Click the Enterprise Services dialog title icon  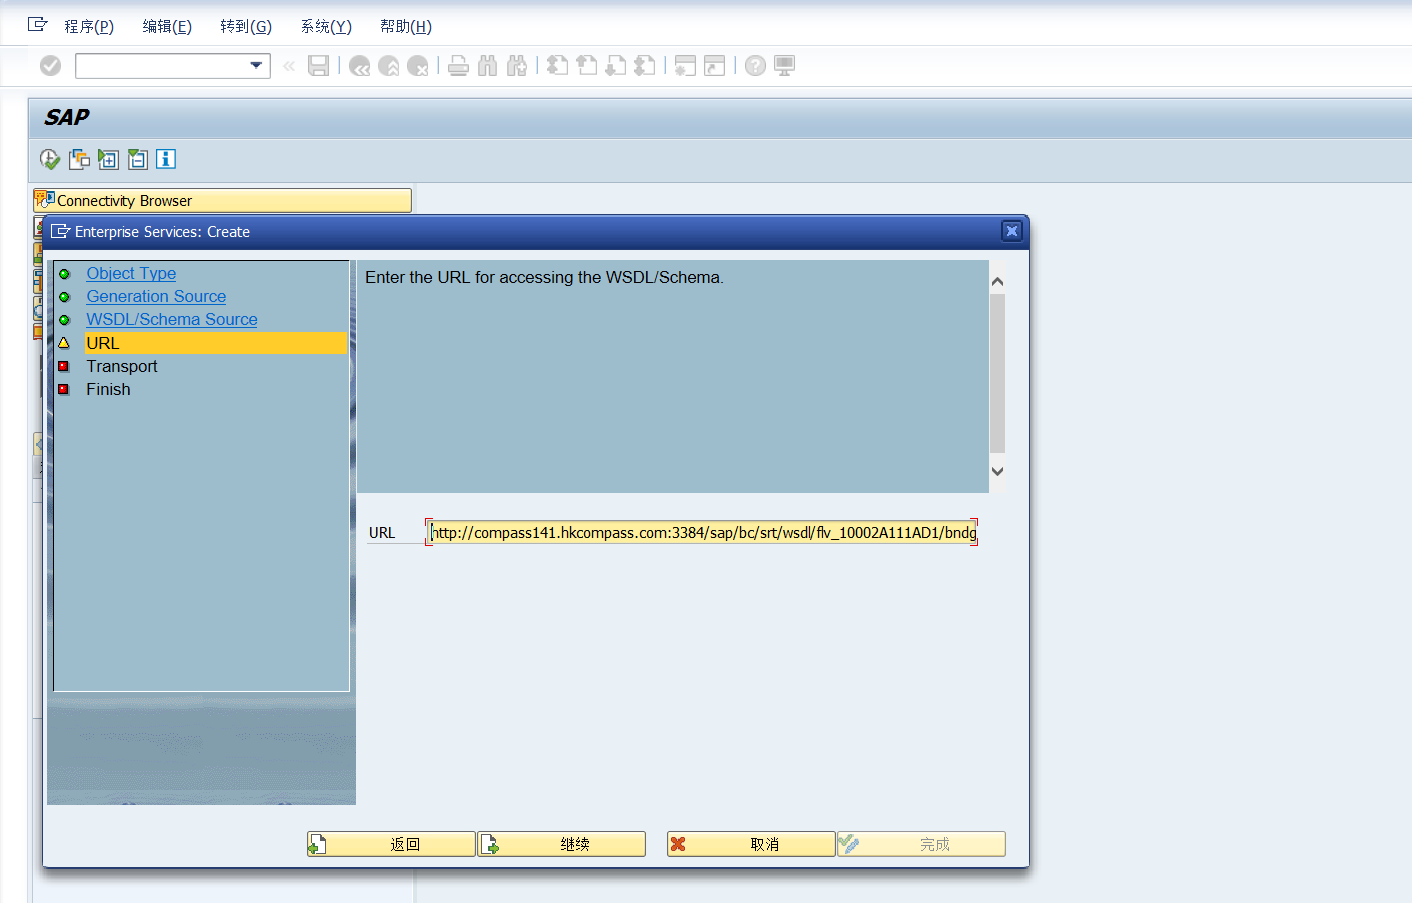coord(61,231)
